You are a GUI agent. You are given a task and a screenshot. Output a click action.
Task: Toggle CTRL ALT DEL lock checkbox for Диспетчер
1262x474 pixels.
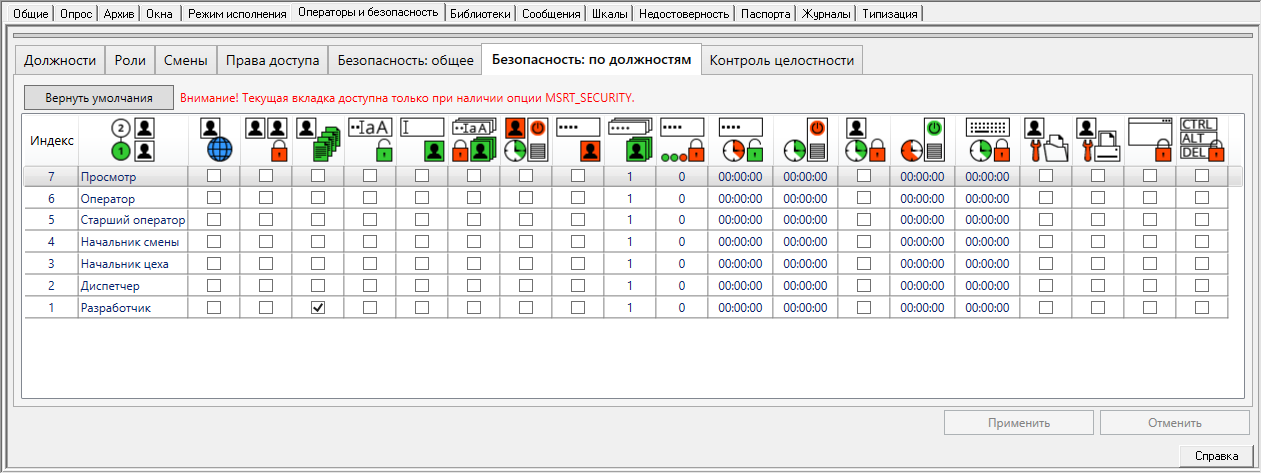point(1202,285)
